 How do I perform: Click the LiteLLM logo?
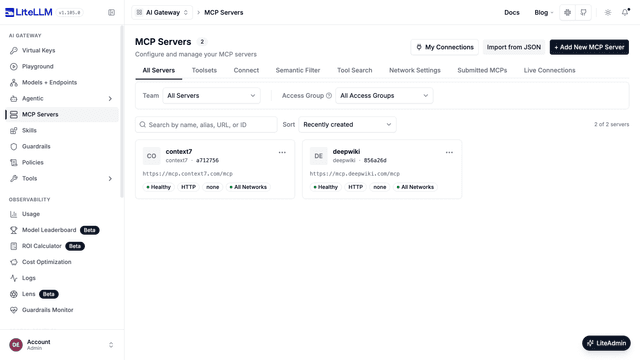[x=29, y=12]
